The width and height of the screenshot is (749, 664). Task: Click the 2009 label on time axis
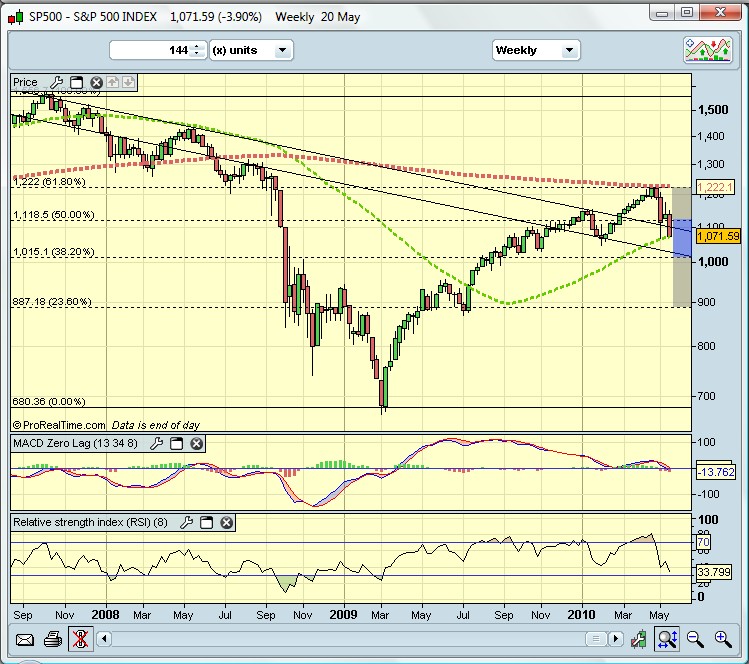point(343,614)
